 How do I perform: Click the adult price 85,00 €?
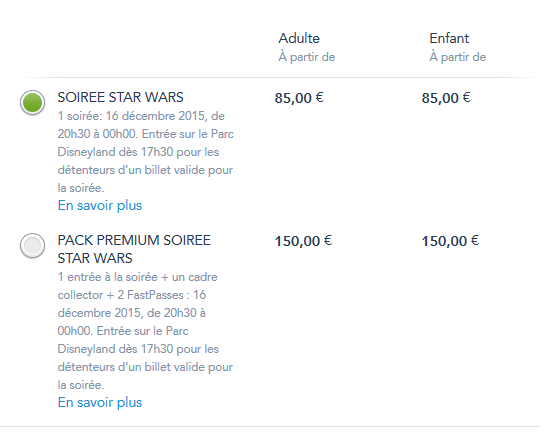[299, 98]
